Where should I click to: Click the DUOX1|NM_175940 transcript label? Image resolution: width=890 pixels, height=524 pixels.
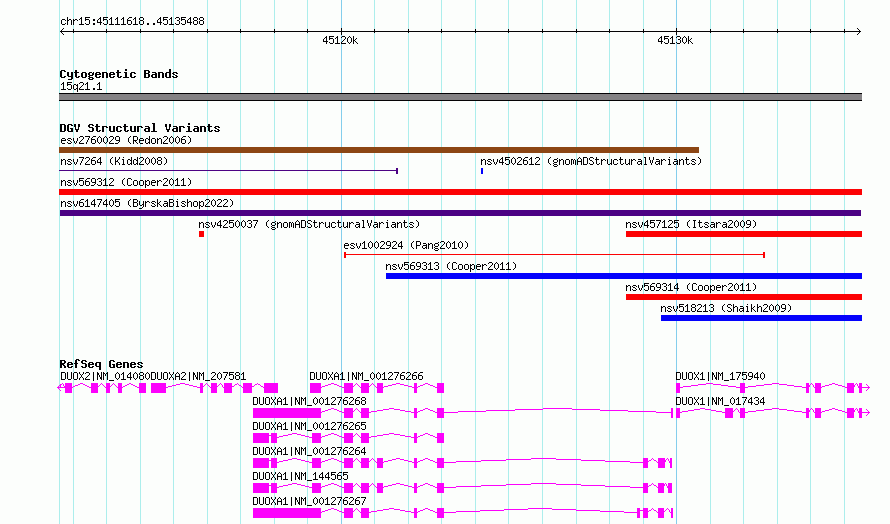coord(720,376)
